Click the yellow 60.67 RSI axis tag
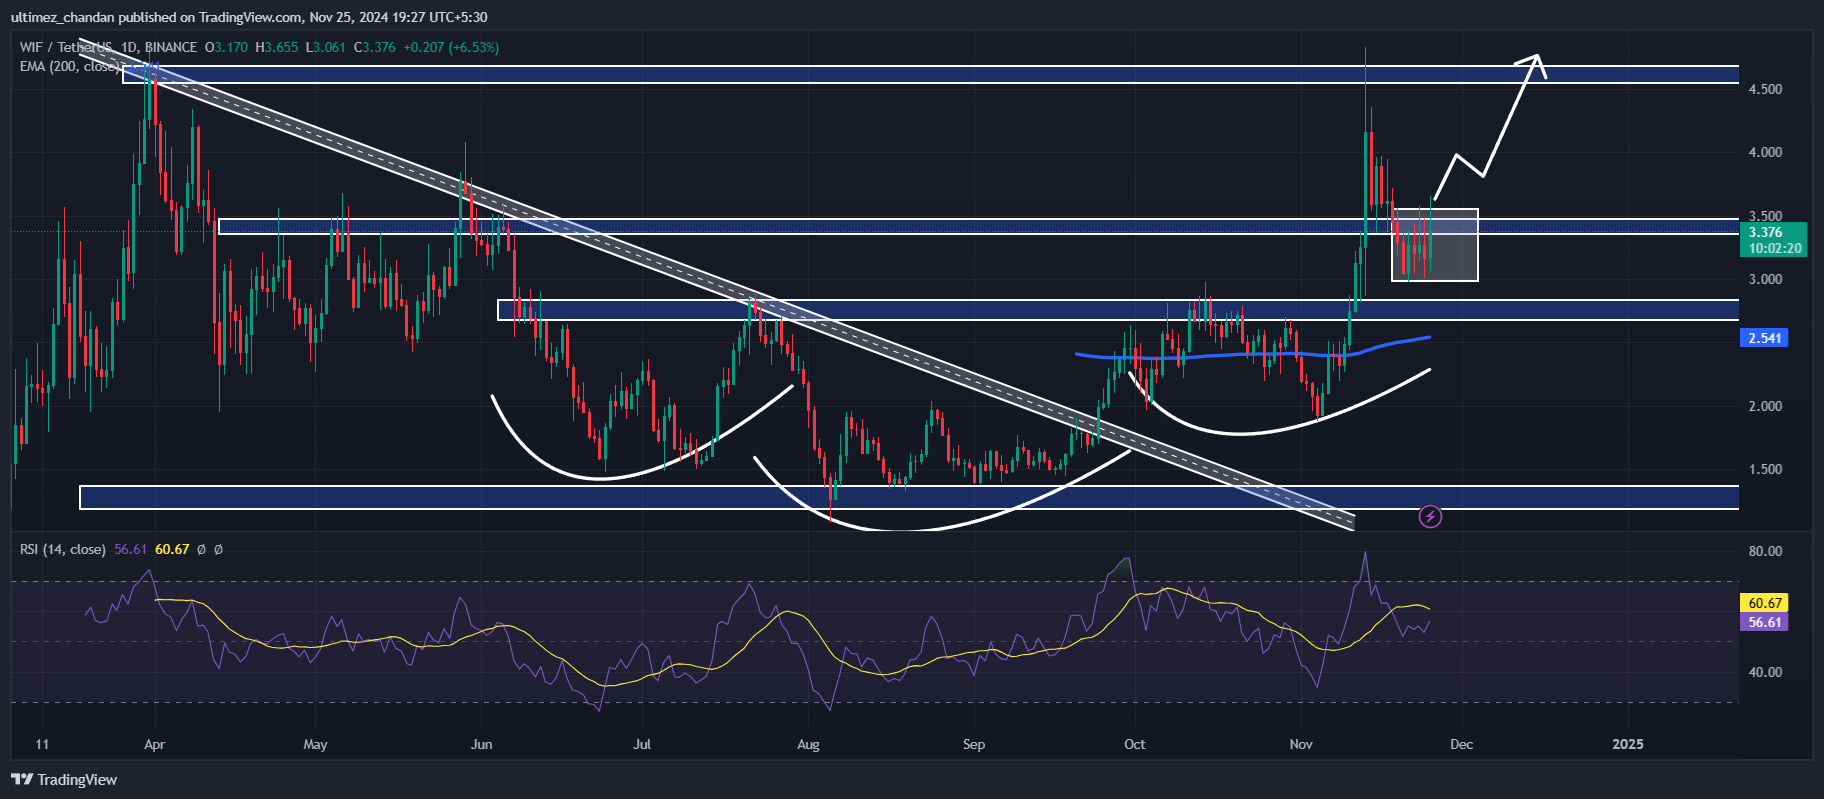 pyautogui.click(x=1765, y=603)
